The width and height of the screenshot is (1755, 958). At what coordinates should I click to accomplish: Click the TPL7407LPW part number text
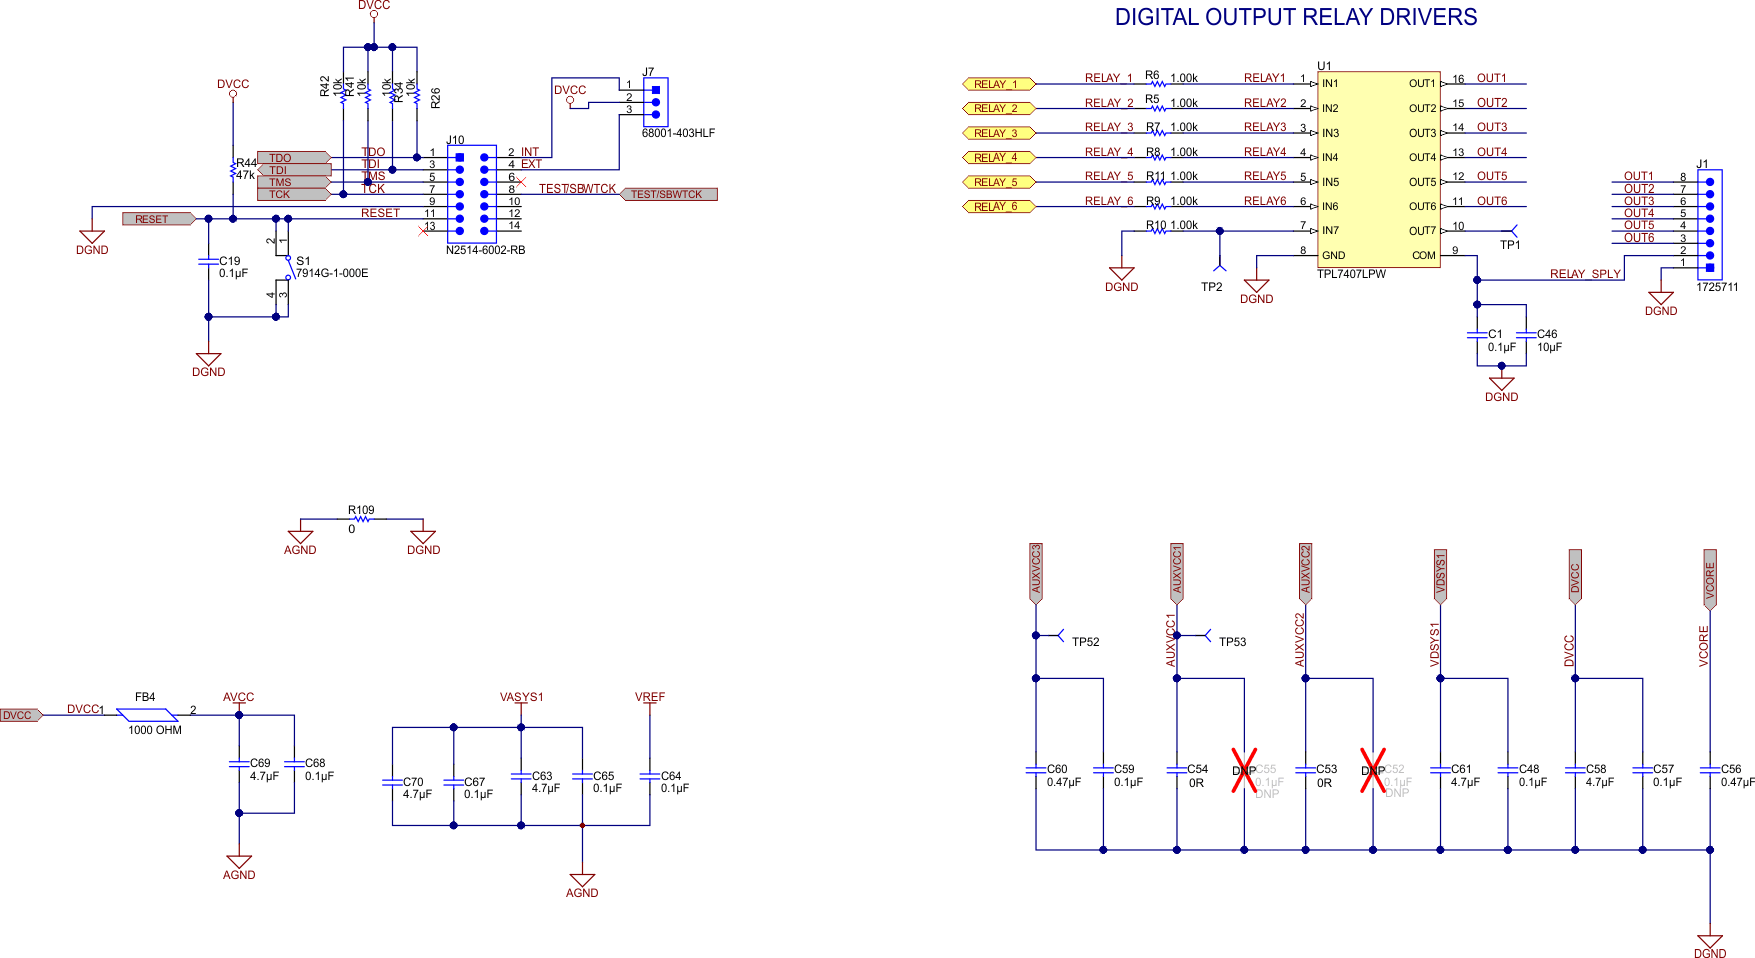coord(1351,274)
